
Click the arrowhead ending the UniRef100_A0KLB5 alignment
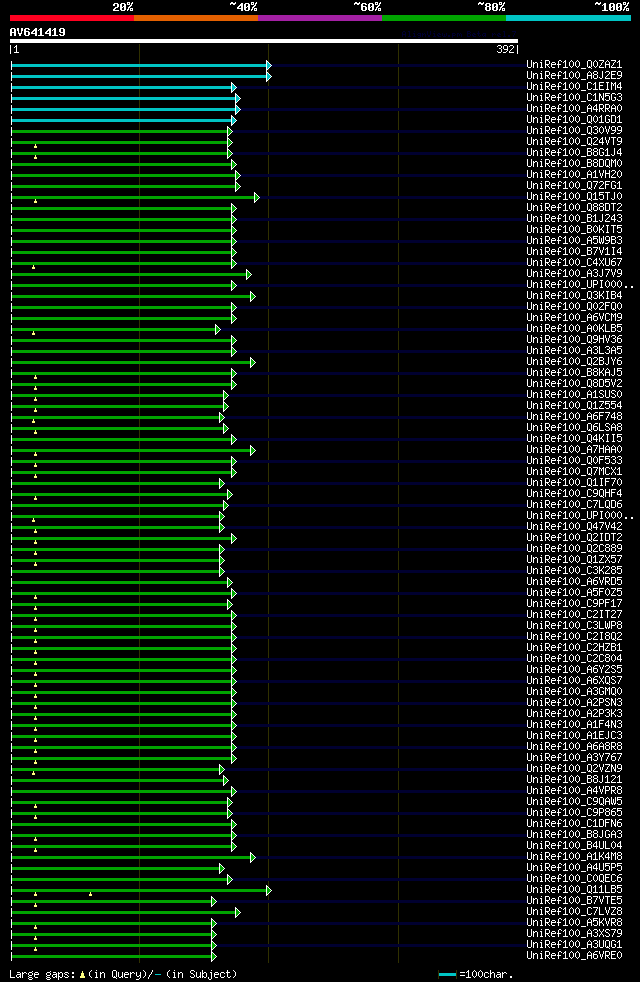[217, 329]
